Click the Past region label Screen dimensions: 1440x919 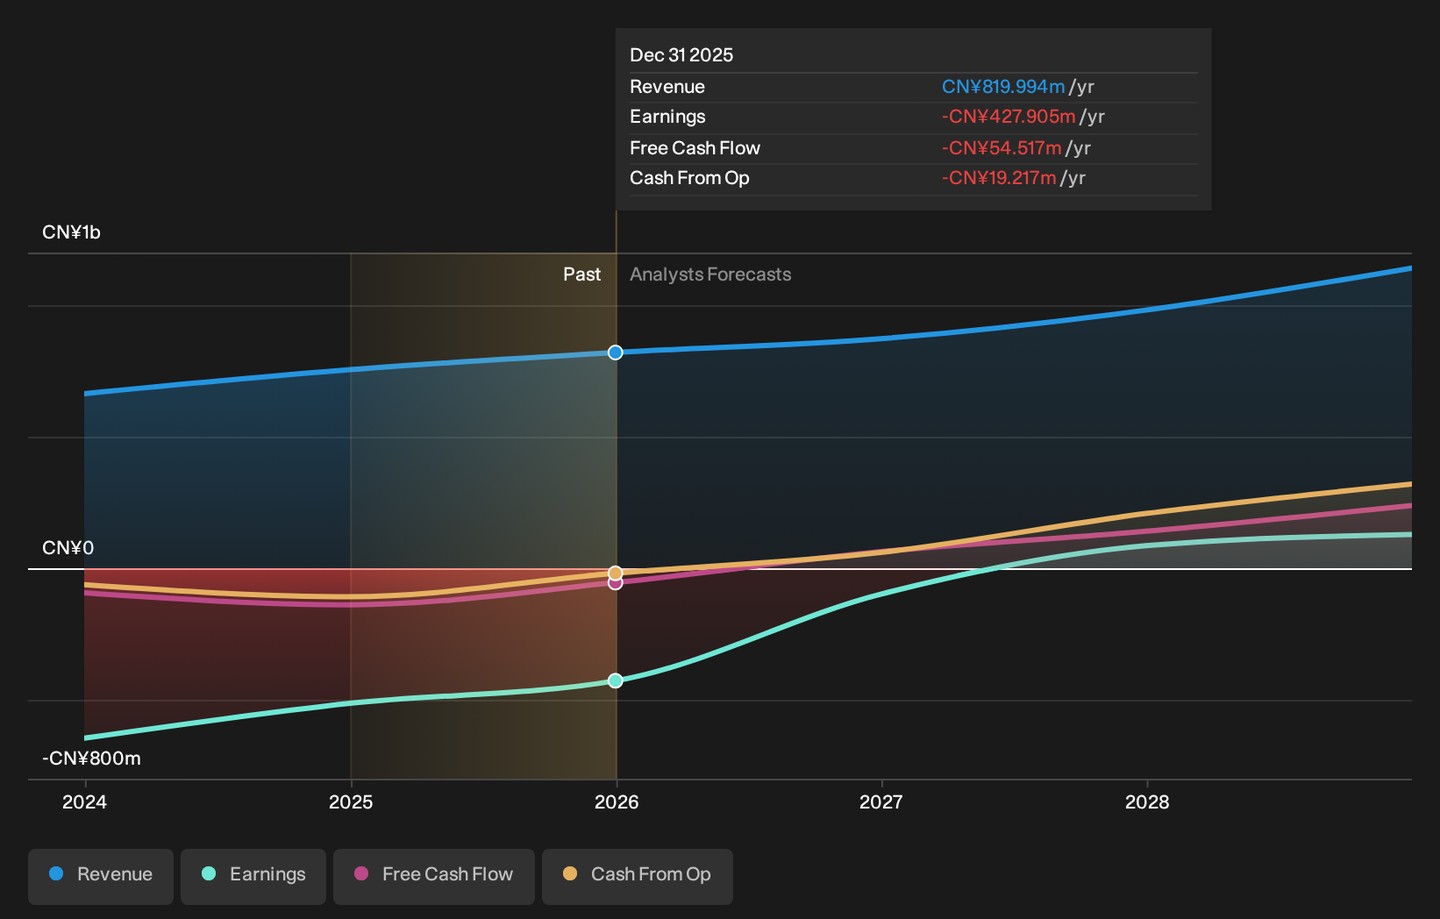582,275
